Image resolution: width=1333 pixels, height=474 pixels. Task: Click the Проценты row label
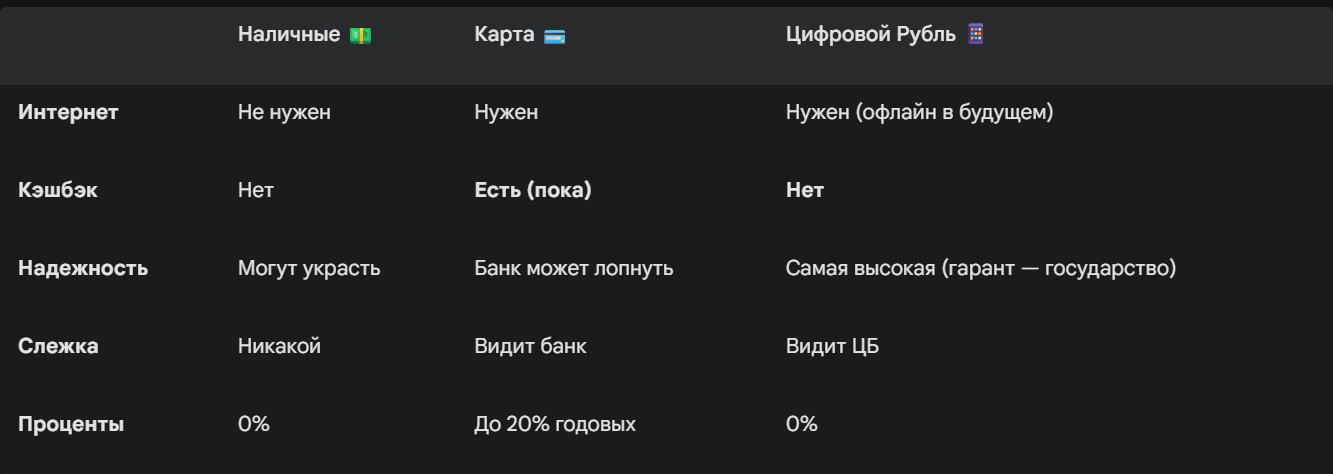[71, 424]
